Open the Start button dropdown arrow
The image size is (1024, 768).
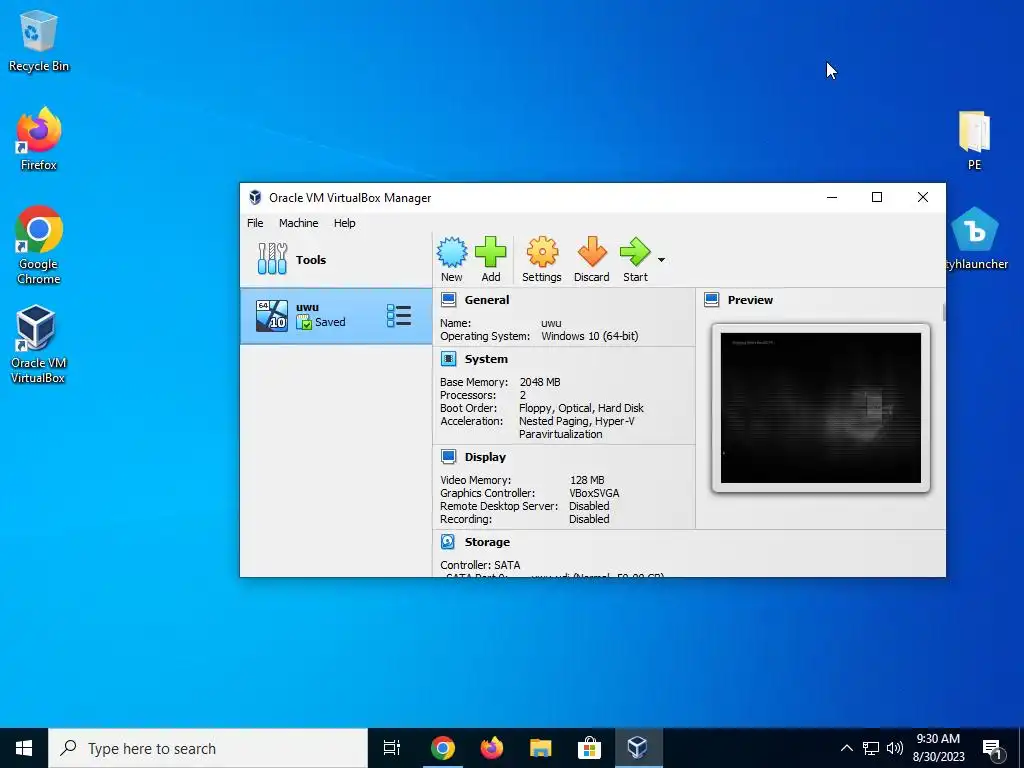[661, 260]
